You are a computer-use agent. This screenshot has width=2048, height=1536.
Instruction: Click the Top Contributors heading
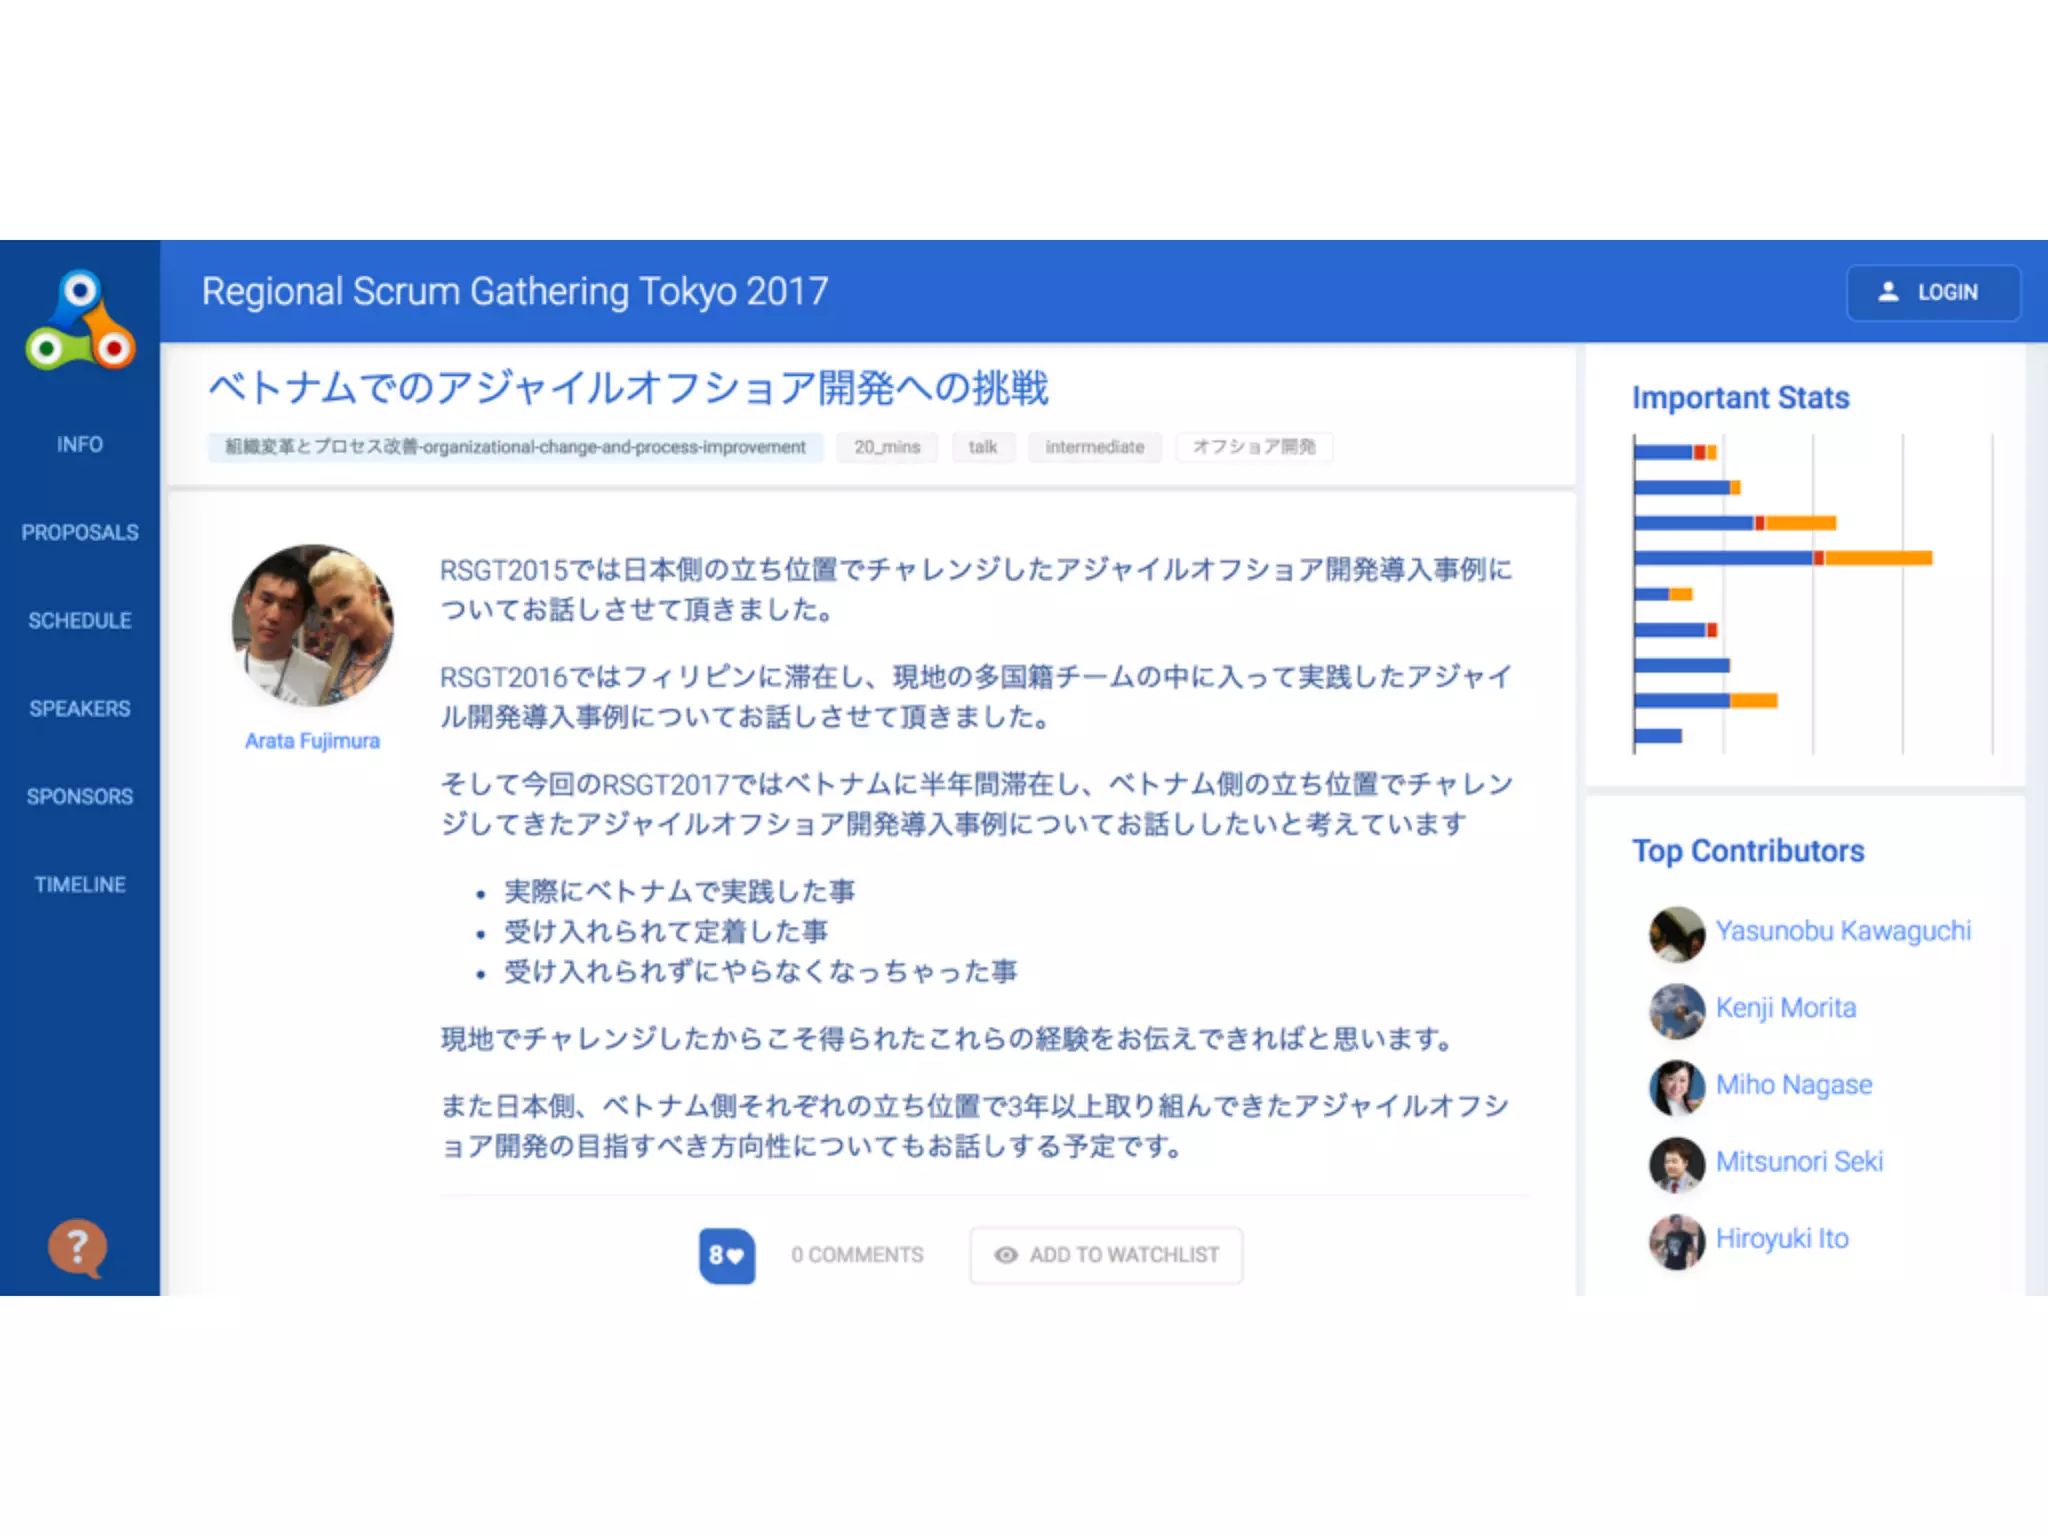pyautogui.click(x=1748, y=851)
